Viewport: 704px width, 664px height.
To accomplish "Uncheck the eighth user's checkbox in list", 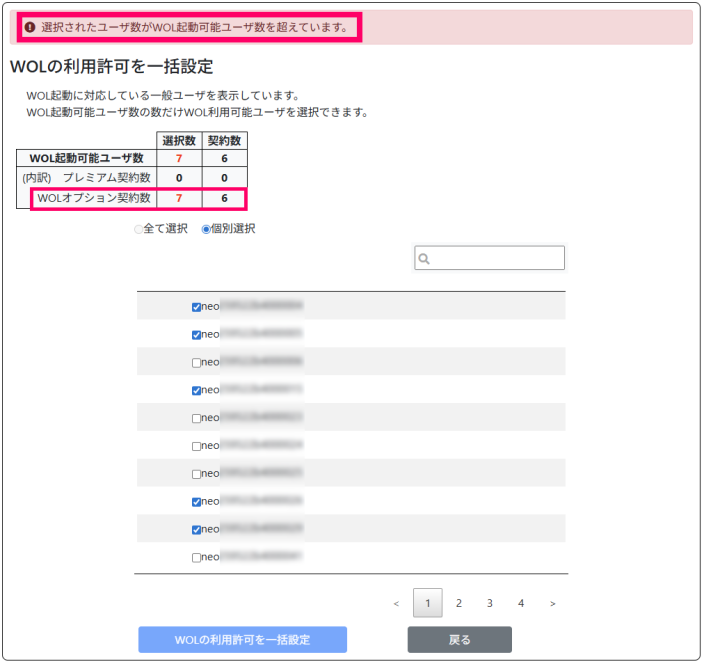I will (x=196, y=502).
